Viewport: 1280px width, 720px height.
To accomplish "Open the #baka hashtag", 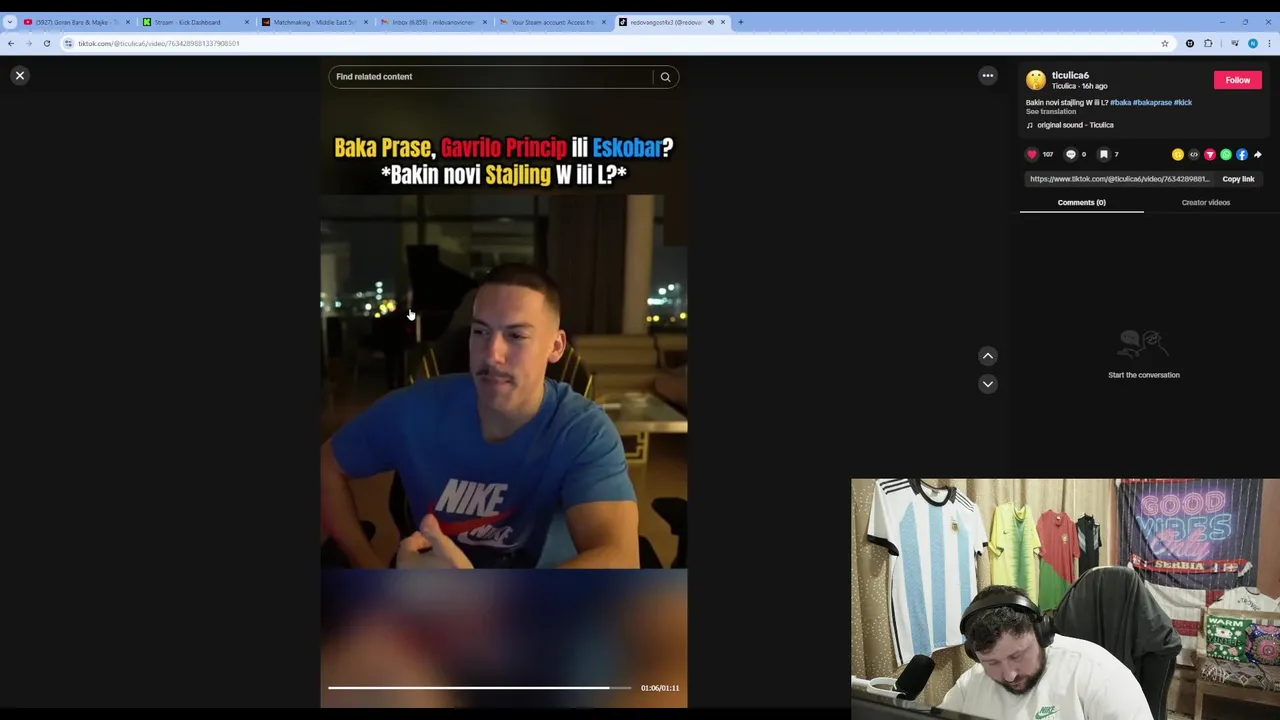I will (x=1120, y=102).
